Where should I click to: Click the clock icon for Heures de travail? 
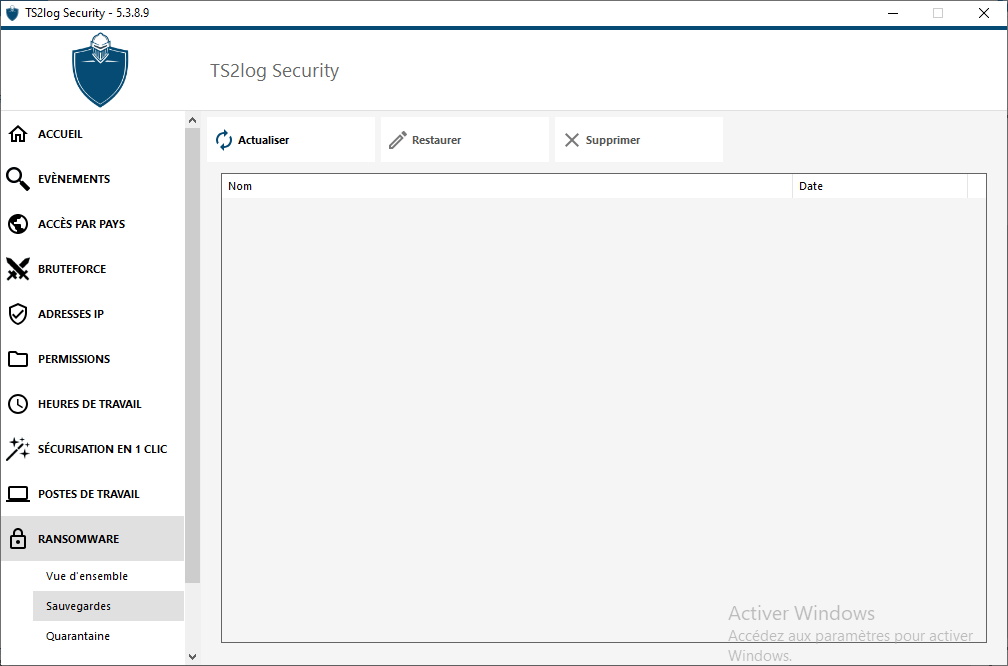point(18,404)
